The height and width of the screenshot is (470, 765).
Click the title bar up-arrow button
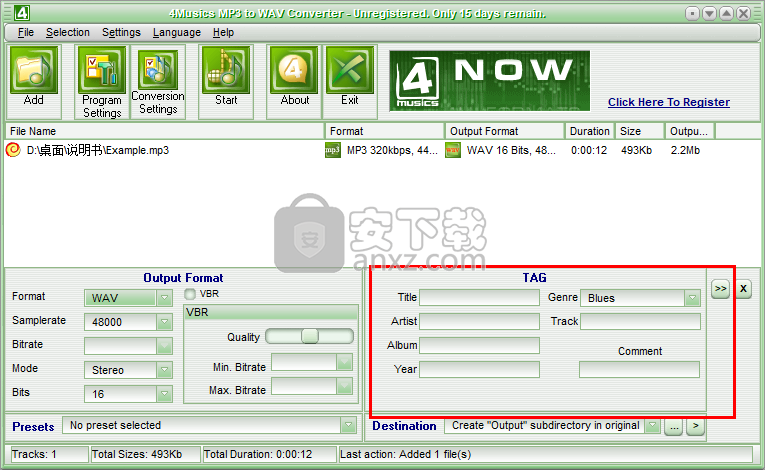click(726, 13)
